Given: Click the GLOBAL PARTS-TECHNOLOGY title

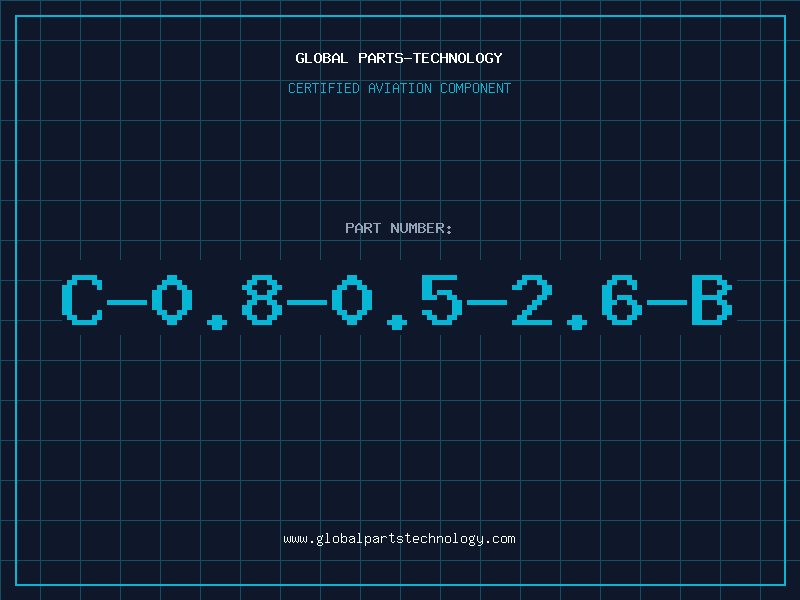Looking at the screenshot, I should pyautogui.click(x=399, y=58).
